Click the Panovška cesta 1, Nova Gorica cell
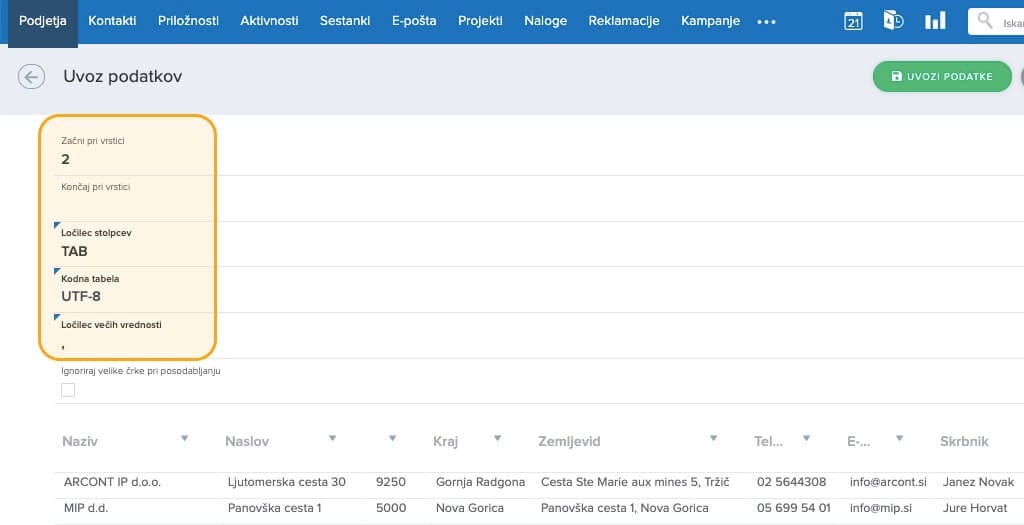 point(624,507)
